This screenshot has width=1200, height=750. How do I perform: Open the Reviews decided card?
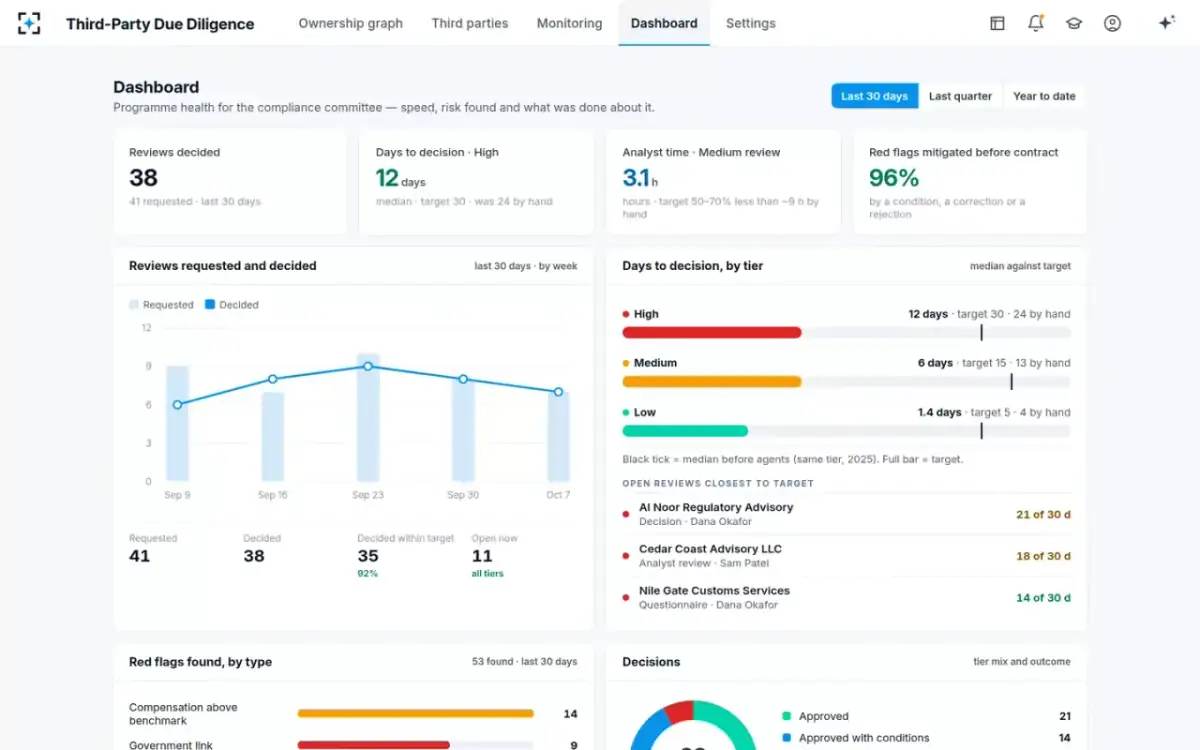[x=230, y=182]
